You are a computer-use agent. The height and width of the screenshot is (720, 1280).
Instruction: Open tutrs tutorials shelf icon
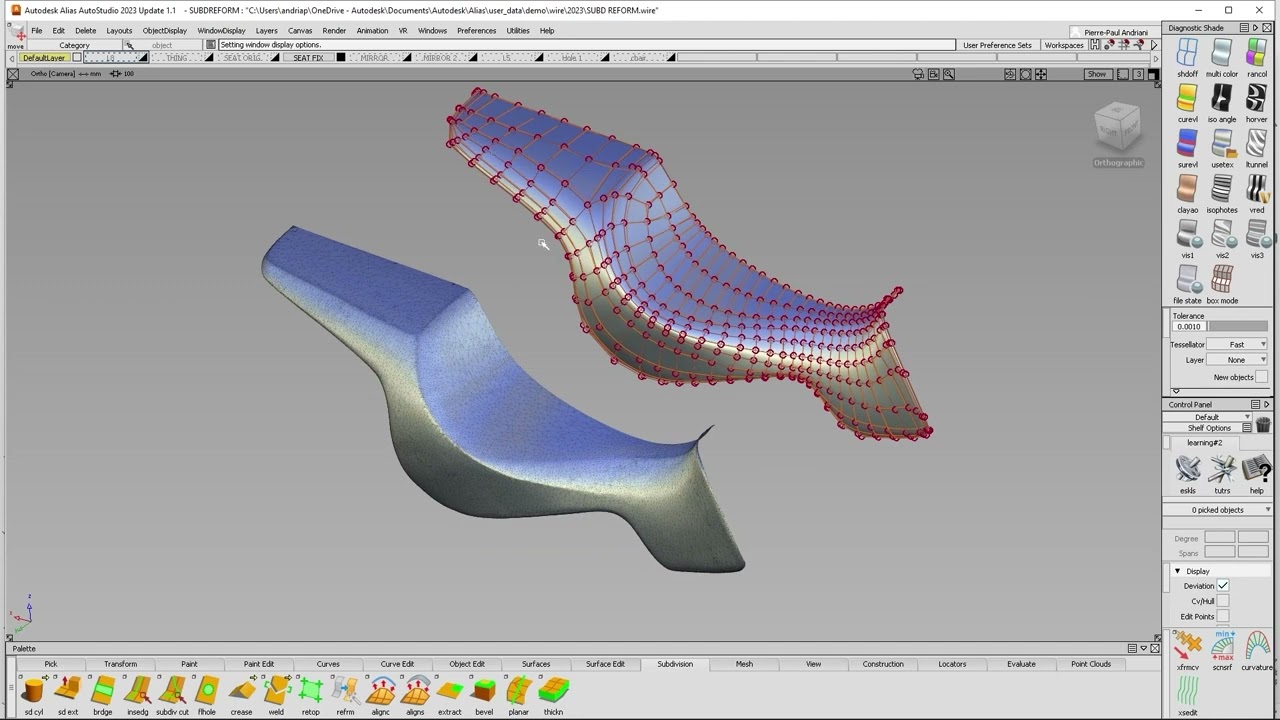(1222, 469)
